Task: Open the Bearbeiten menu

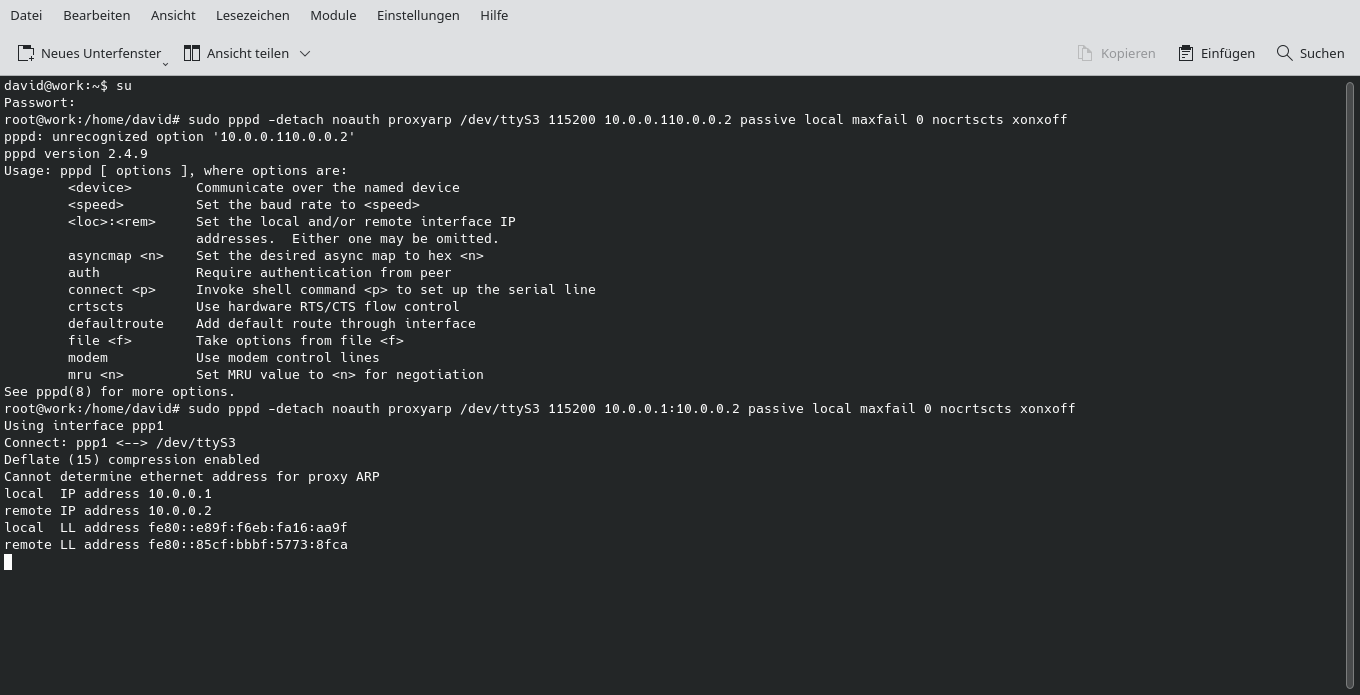Action: [x=96, y=15]
